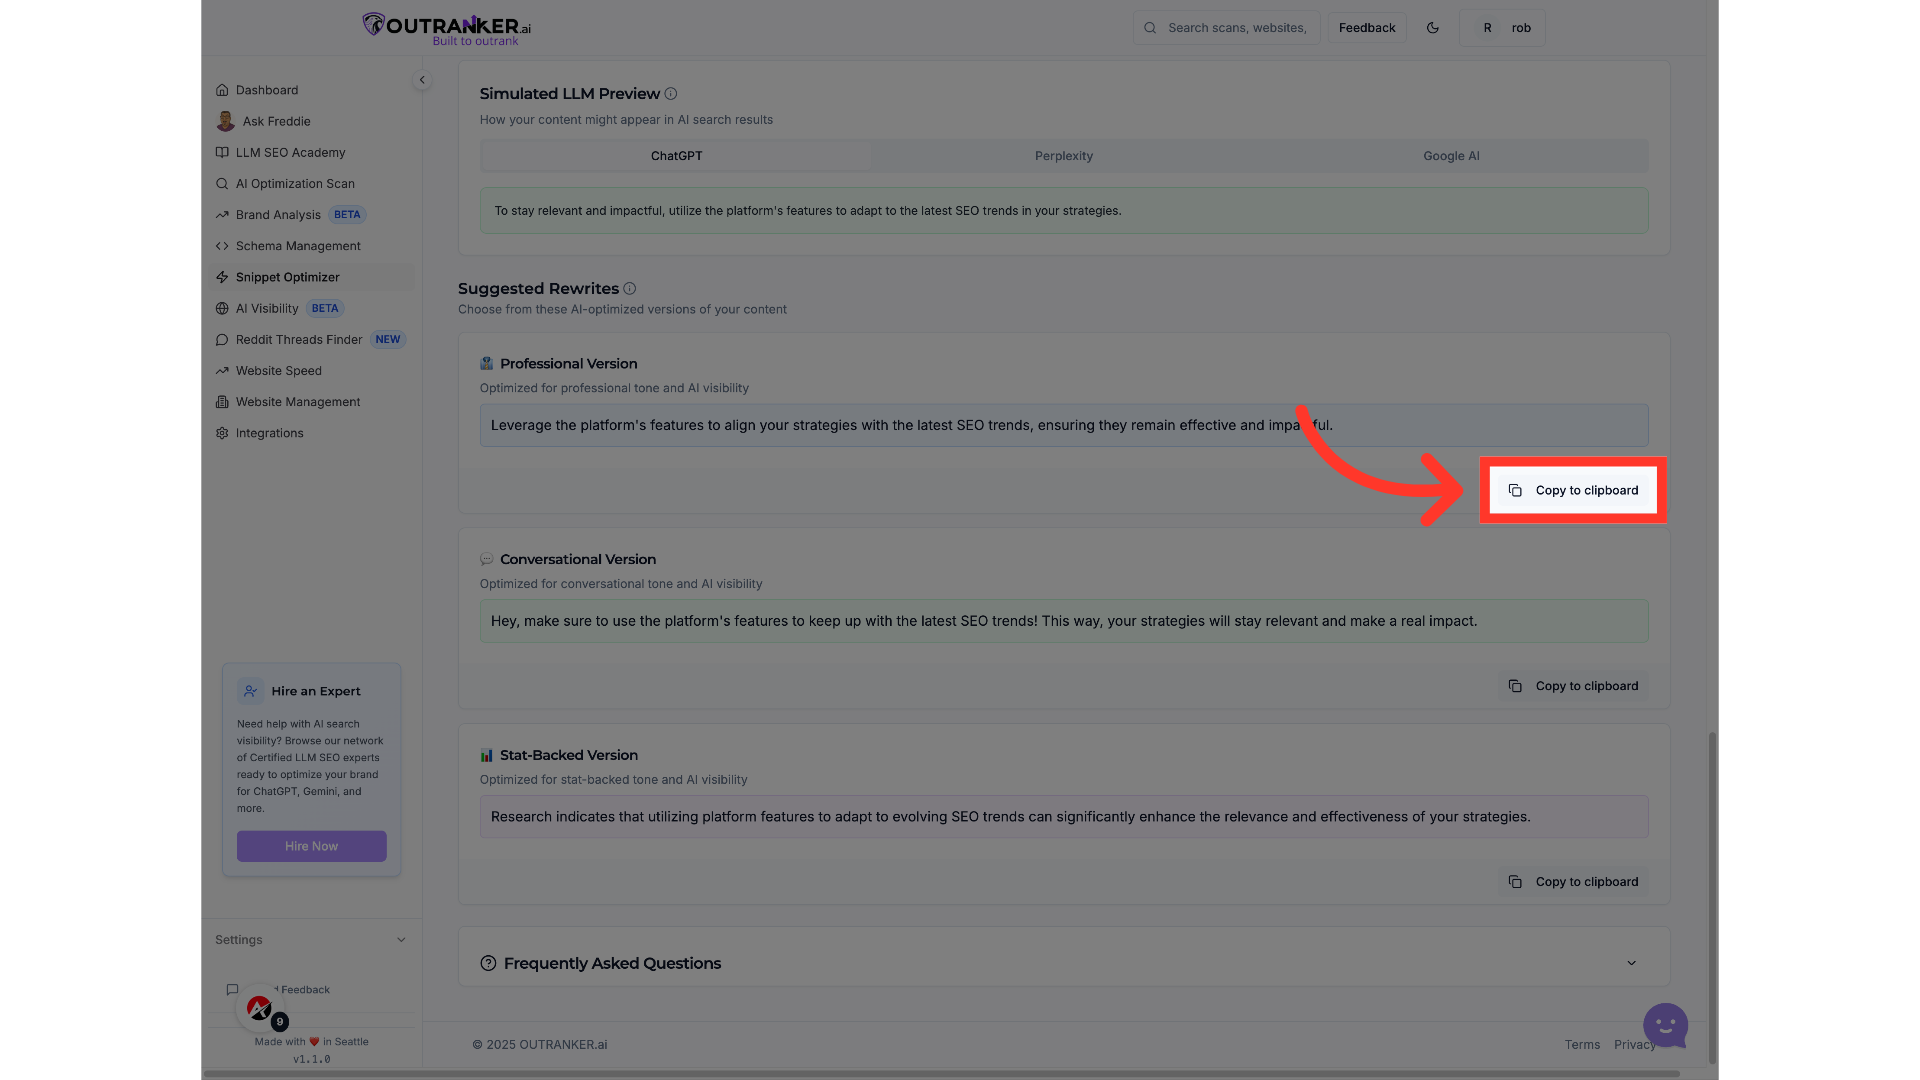Open AI Visibility BETA feature
Screen dimensions: 1920x1080
pyautogui.click(x=267, y=308)
